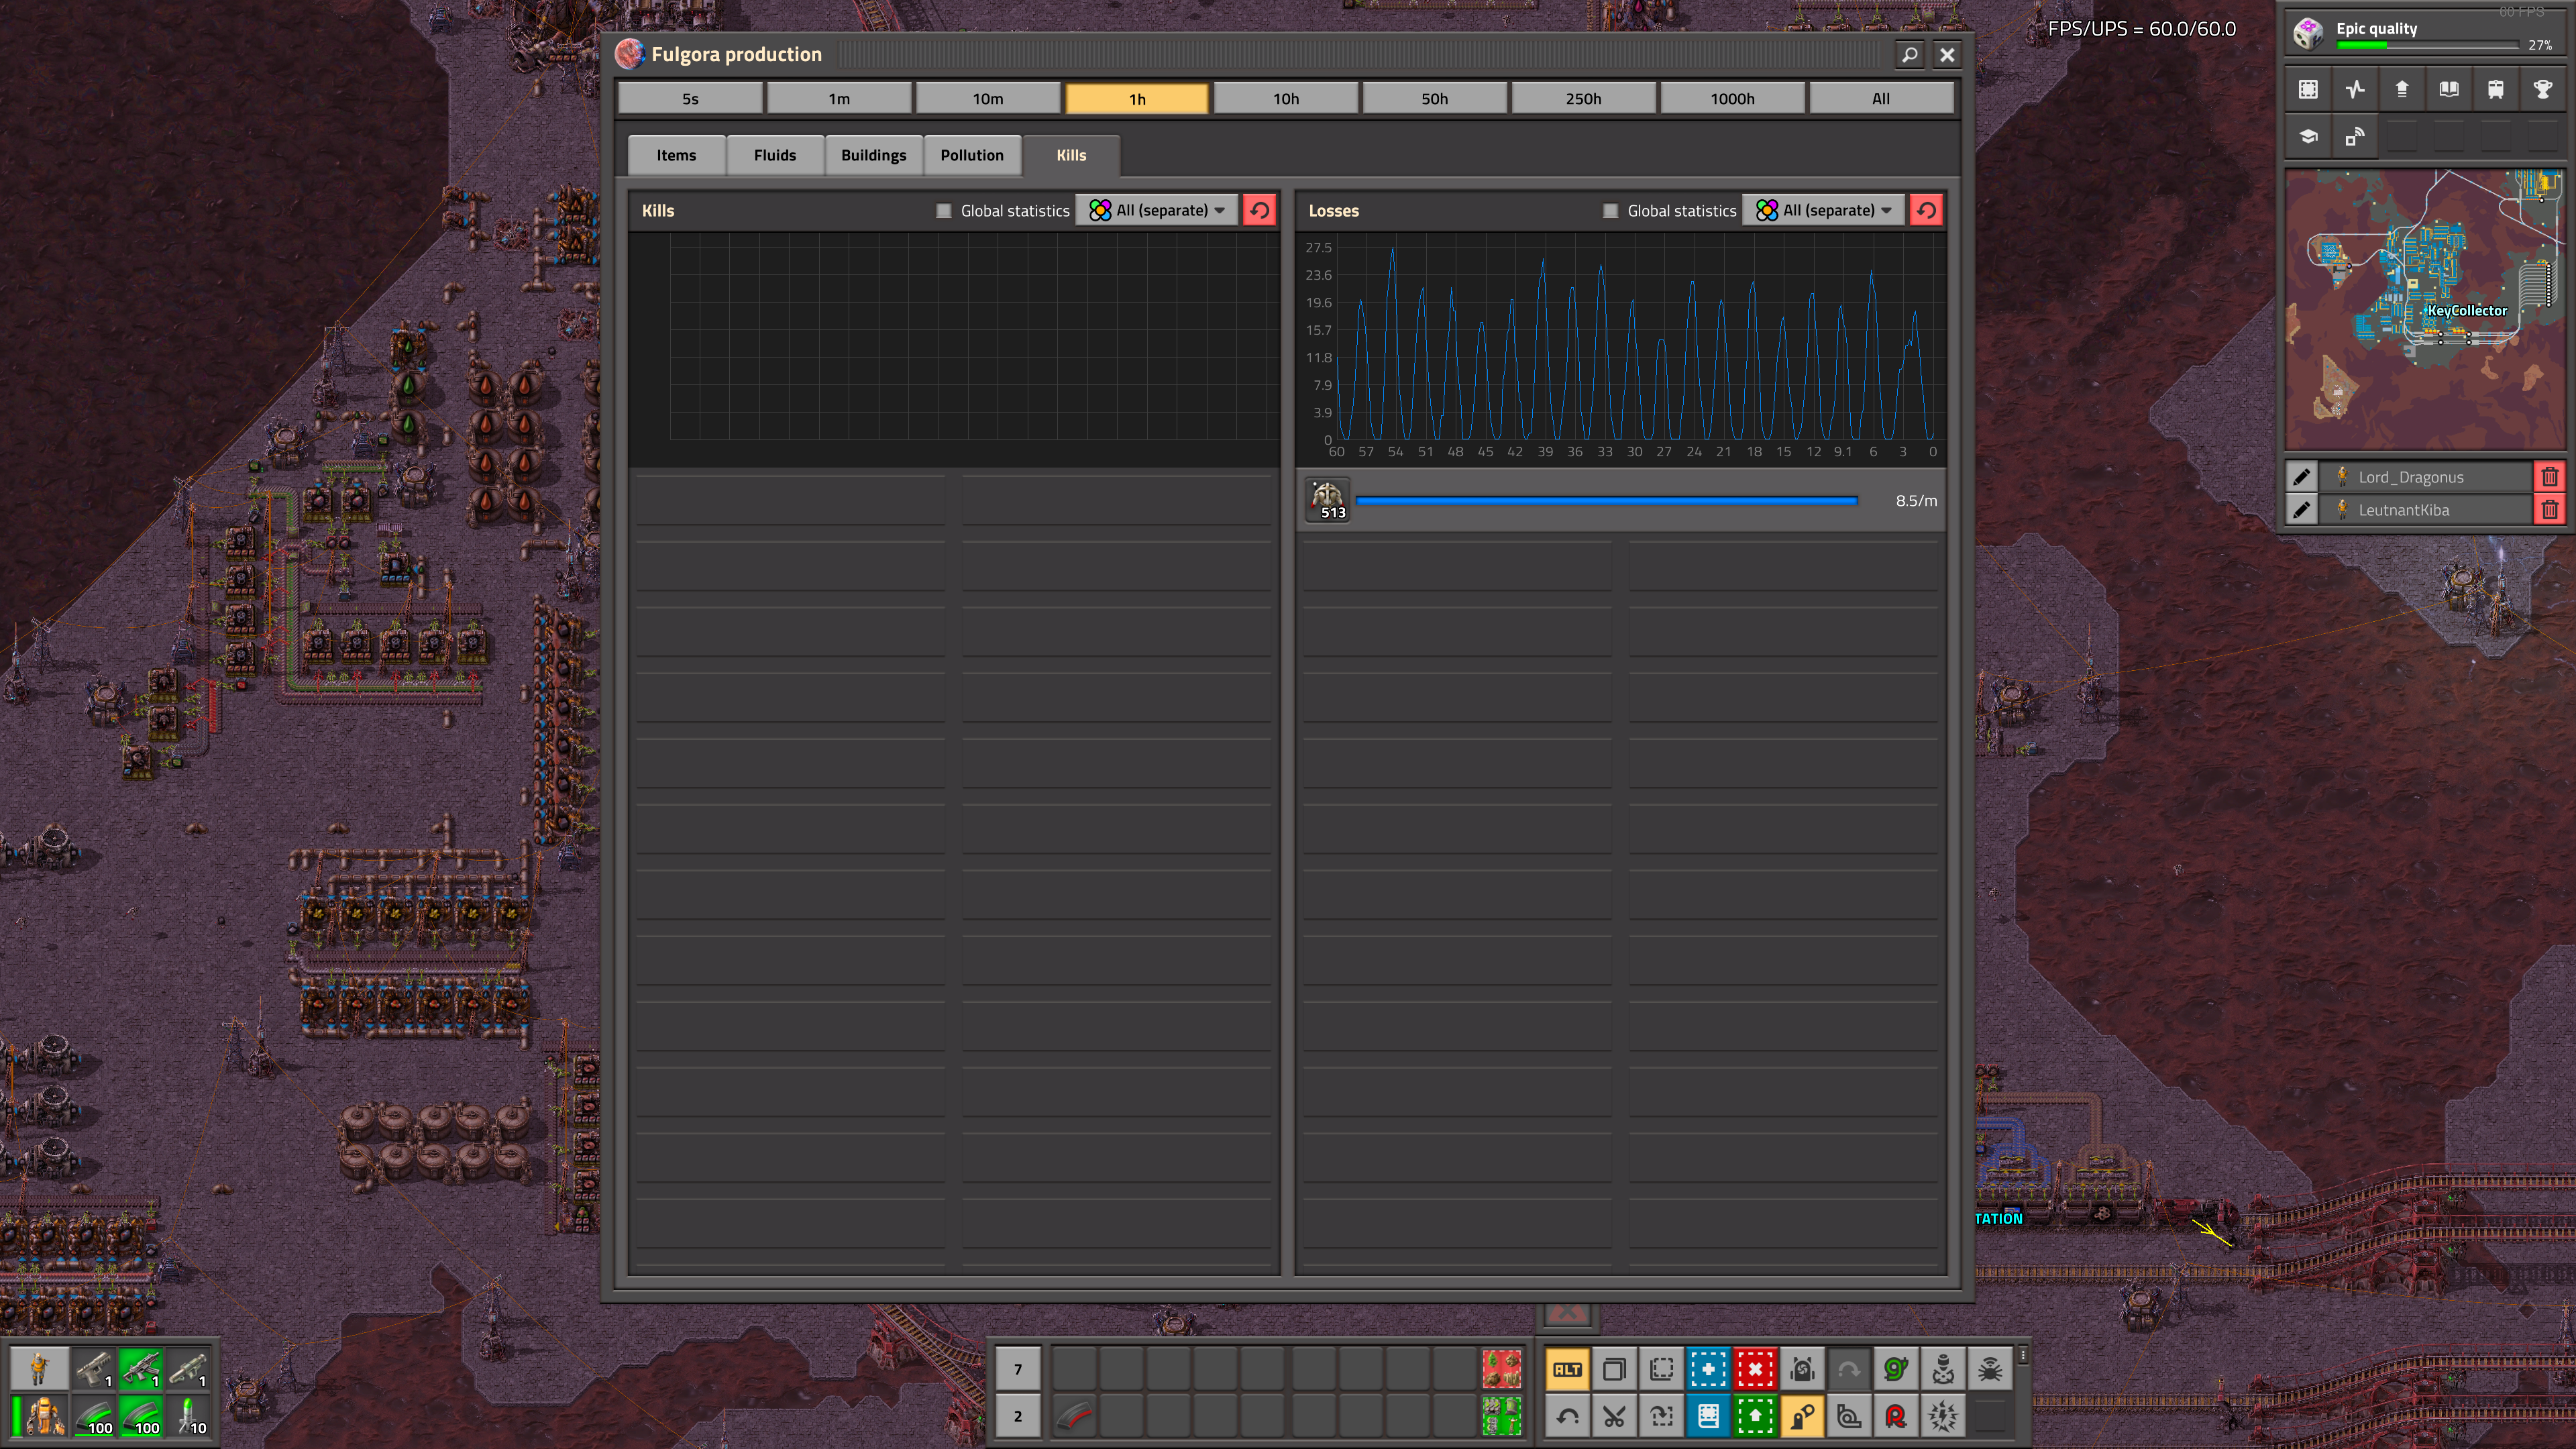Image resolution: width=2576 pixels, height=1449 pixels.
Task: Click the belt immunity snail shortcut
Action: 1849,1416
